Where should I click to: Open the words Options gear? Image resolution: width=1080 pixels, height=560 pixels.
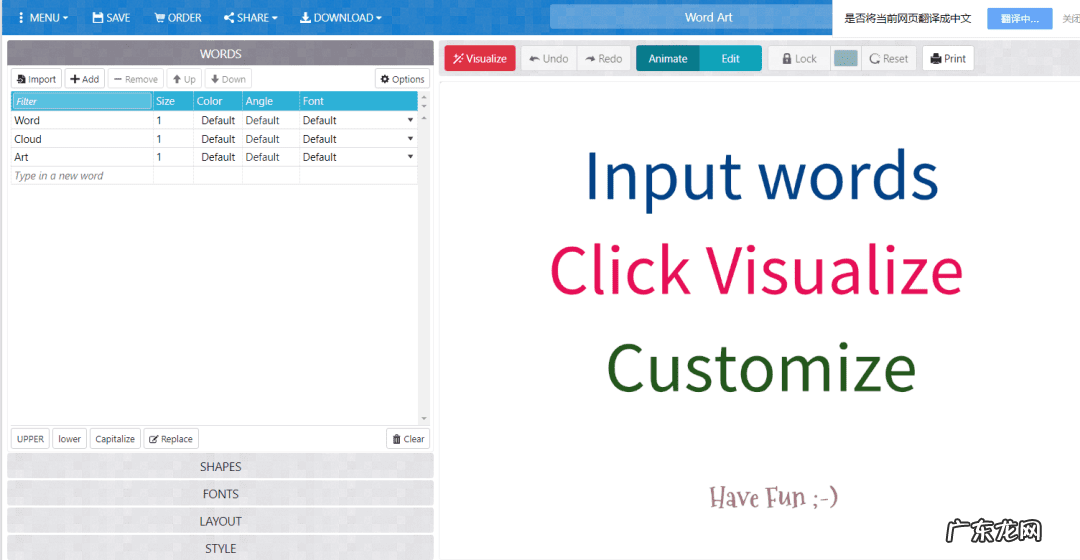tap(402, 79)
